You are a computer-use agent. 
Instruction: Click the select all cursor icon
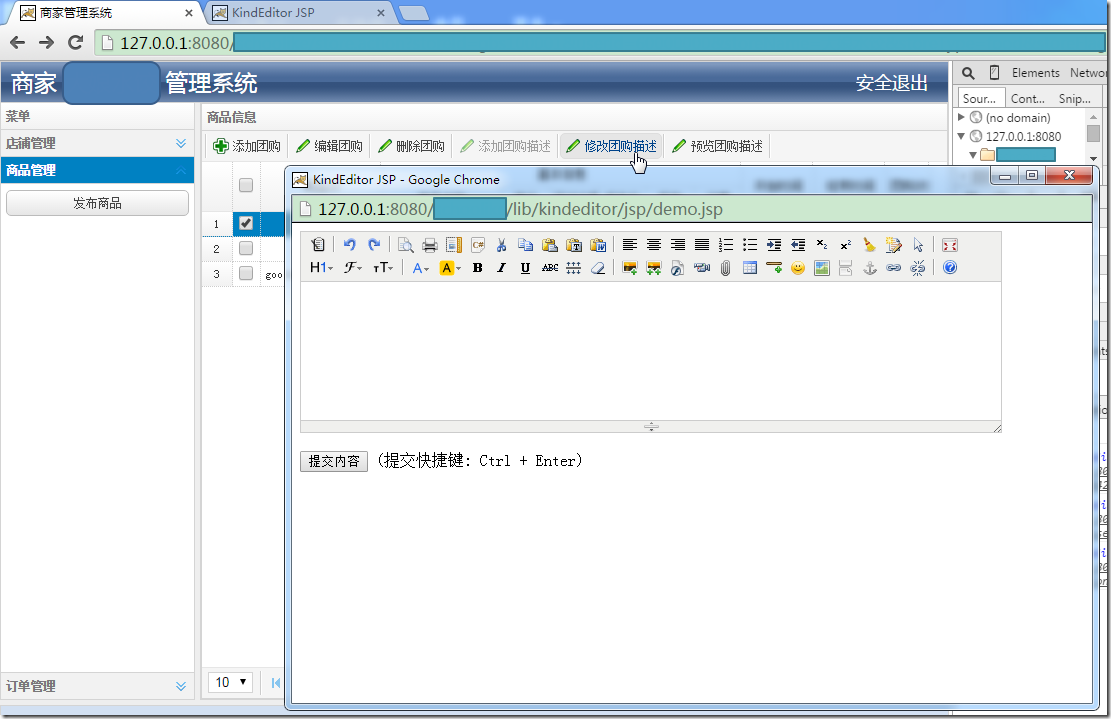918,245
